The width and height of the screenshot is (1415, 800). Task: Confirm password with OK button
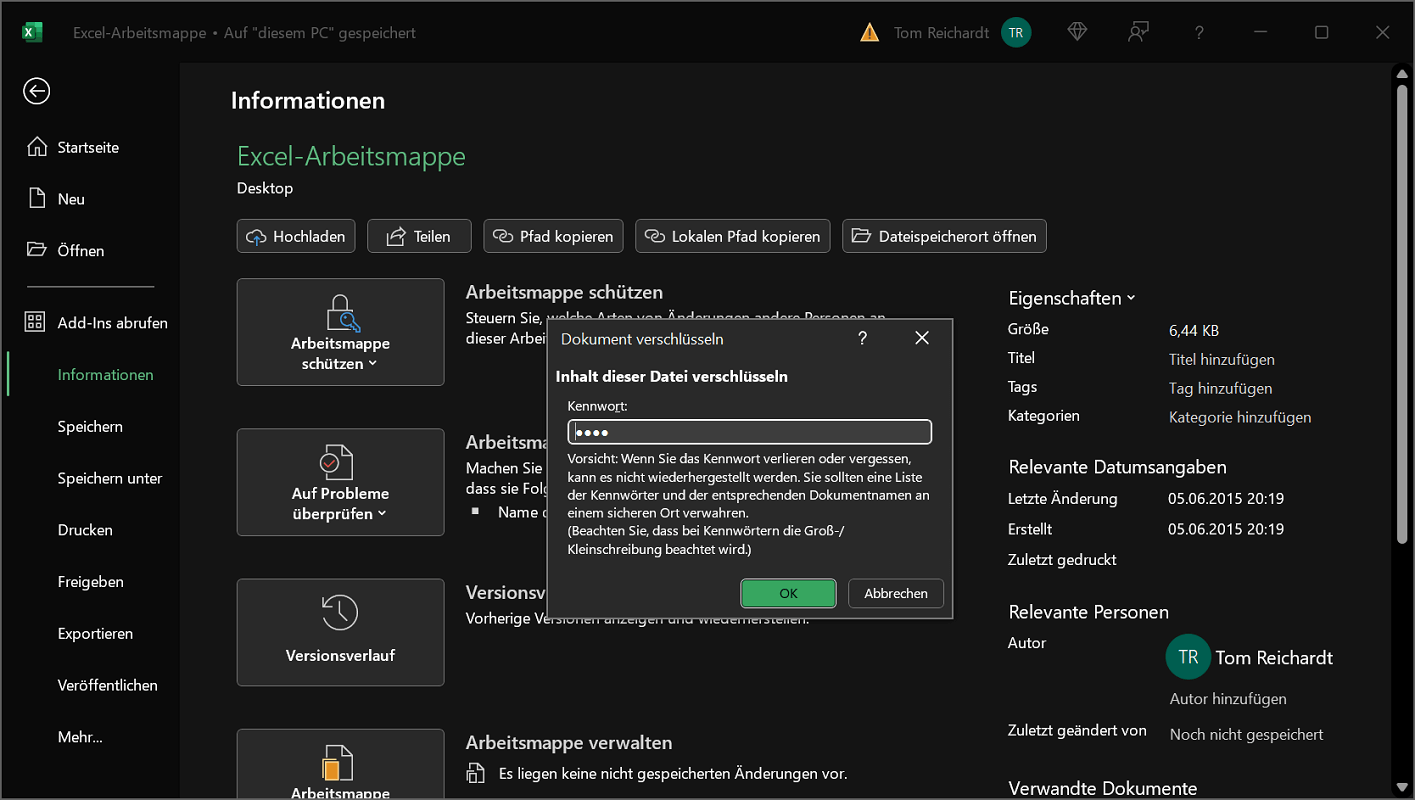tap(788, 593)
